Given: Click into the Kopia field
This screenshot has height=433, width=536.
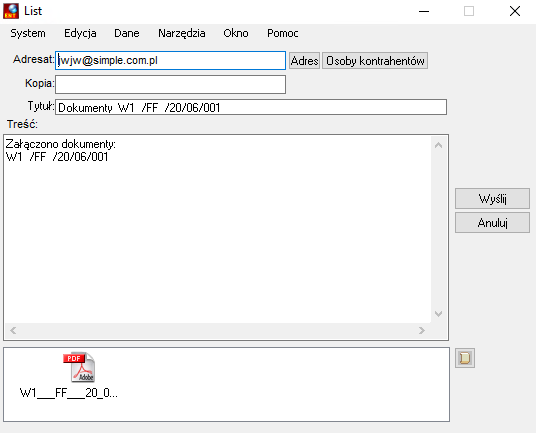Looking at the screenshot, I should 171,84.
